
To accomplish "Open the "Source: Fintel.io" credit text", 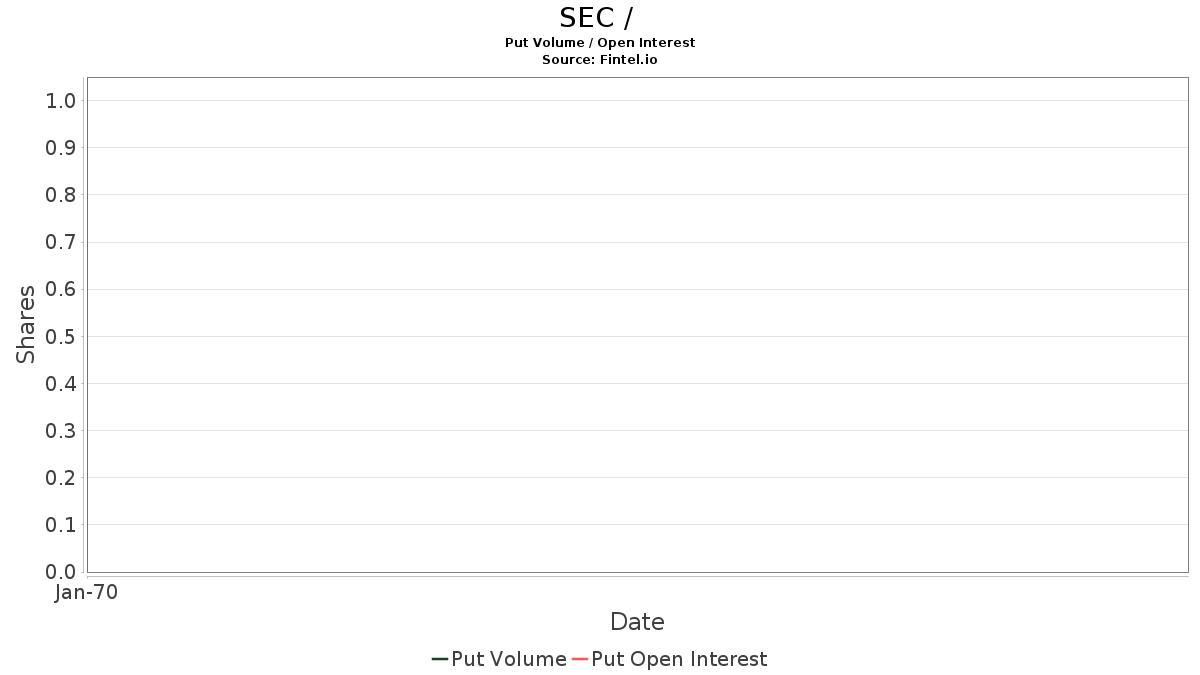I will coord(600,60).
